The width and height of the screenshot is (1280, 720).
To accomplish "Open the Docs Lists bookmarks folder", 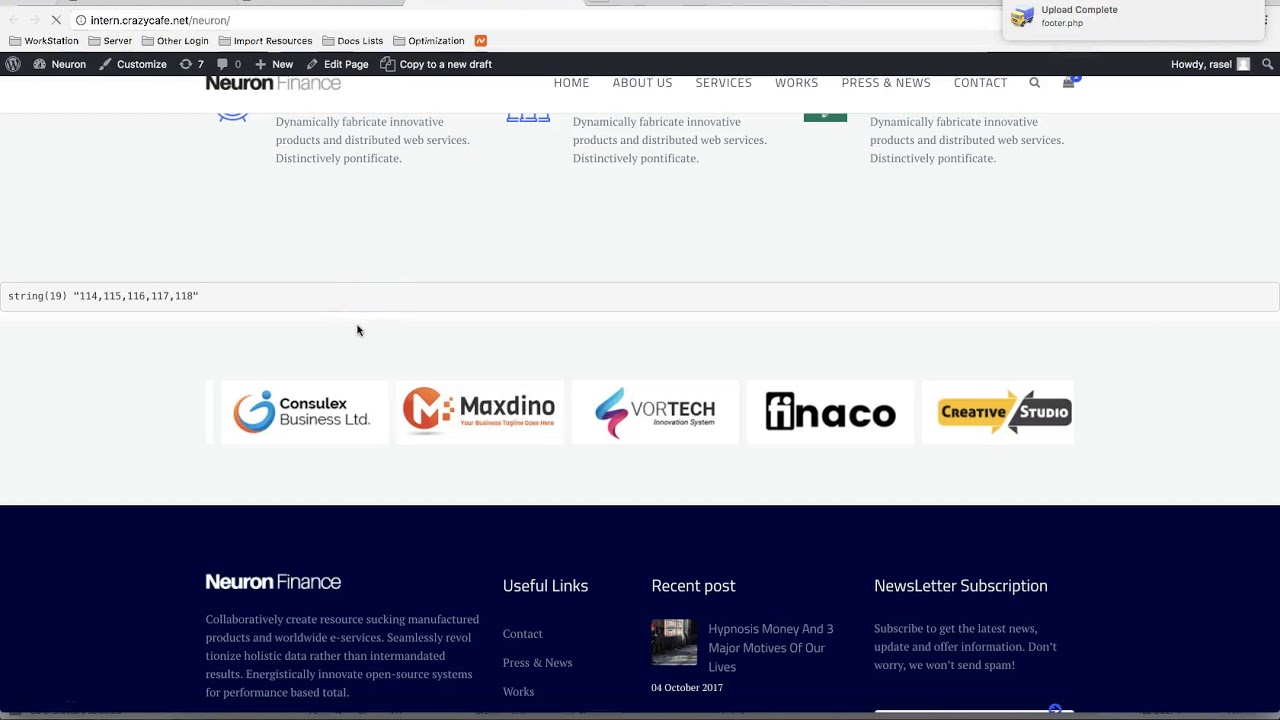I will [352, 41].
